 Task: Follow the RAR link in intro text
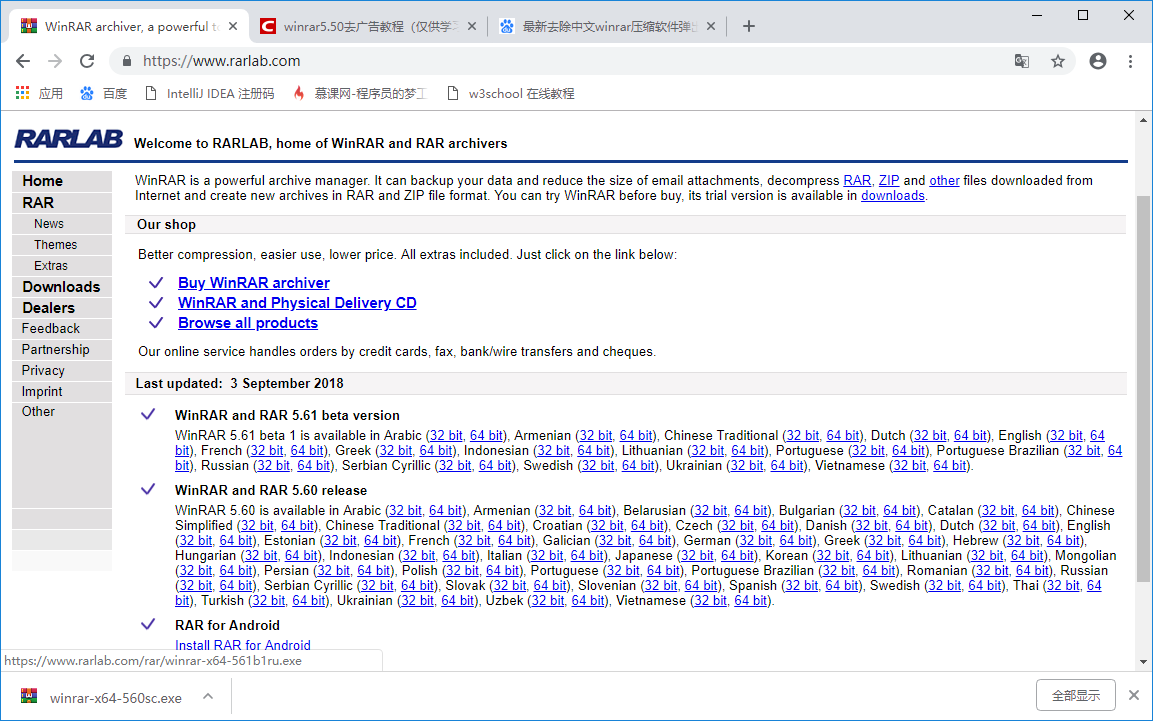pyautogui.click(x=857, y=181)
